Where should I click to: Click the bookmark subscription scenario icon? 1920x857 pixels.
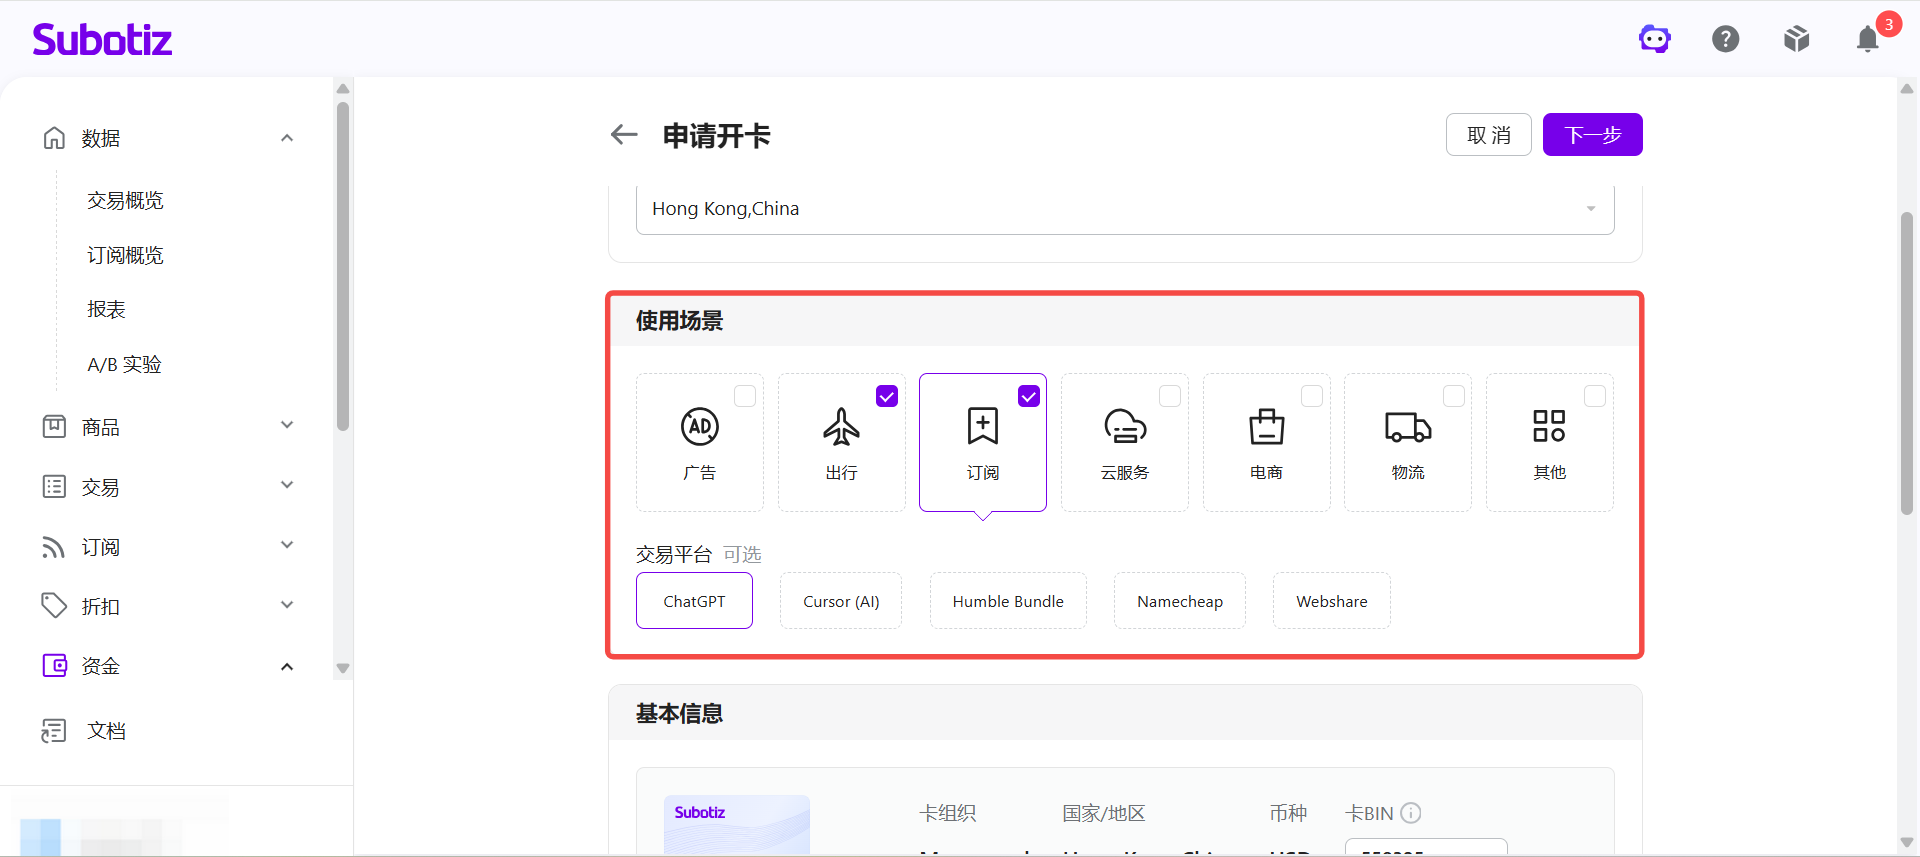983,426
